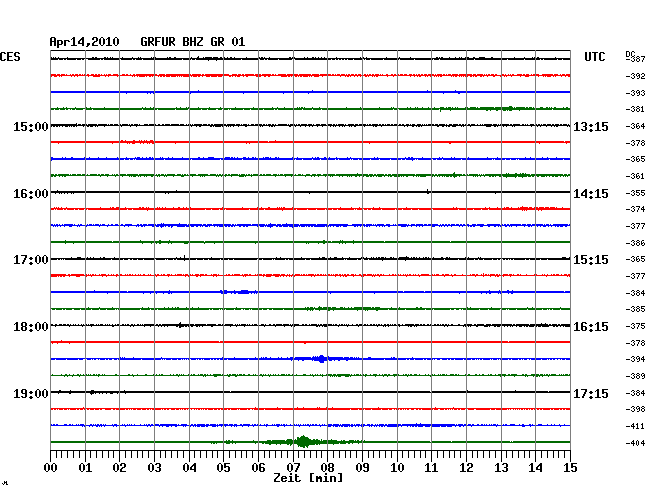Image resolution: width=650 pixels, height=494 pixels.
Task: Click the DC offset value -398
Action: [x=635, y=409]
